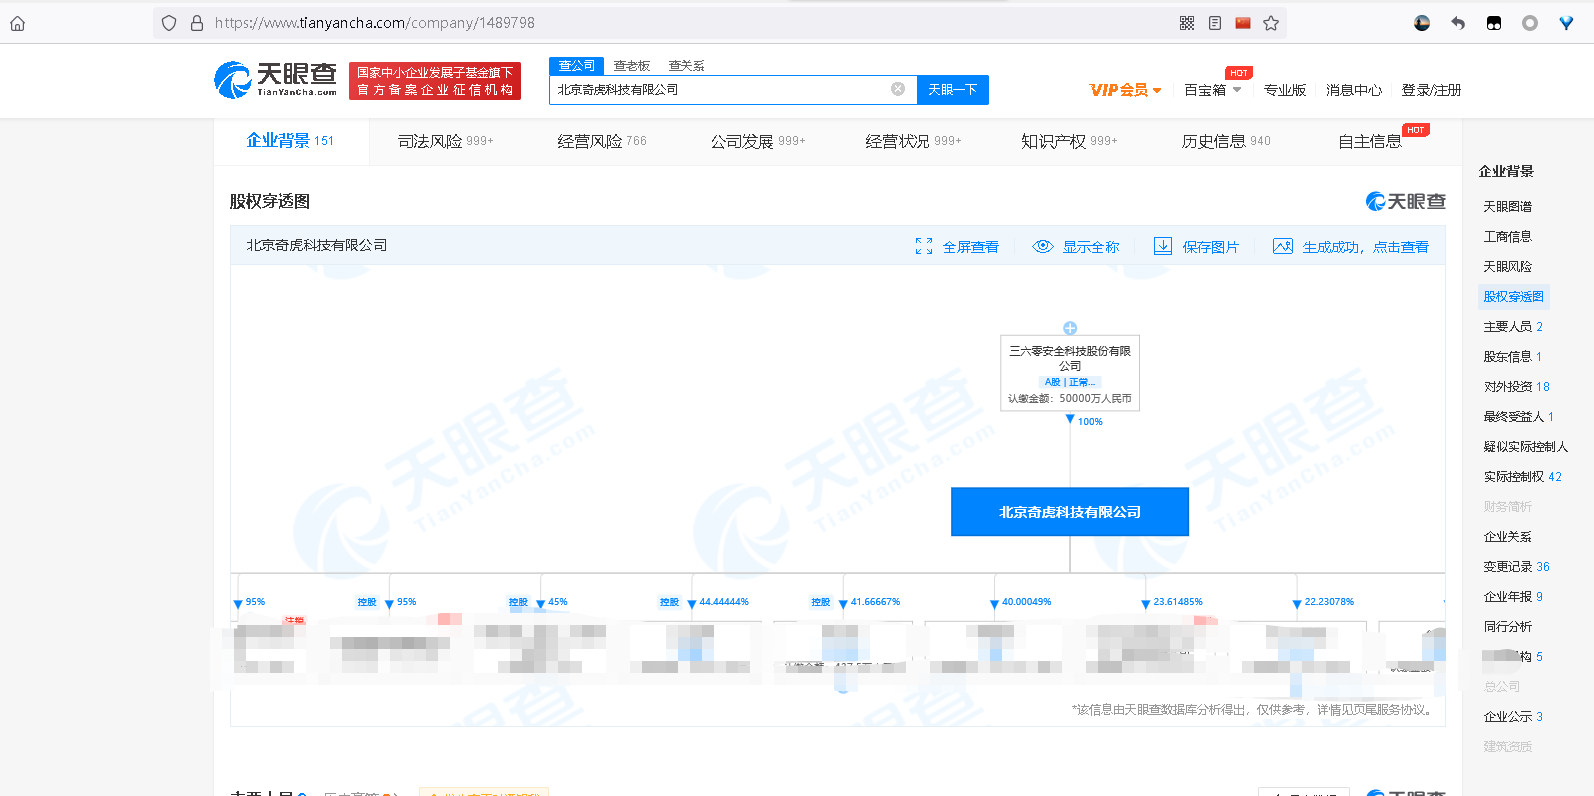Click sidebar item 主要人员
The height and width of the screenshot is (796, 1594).
(1513, 326)
